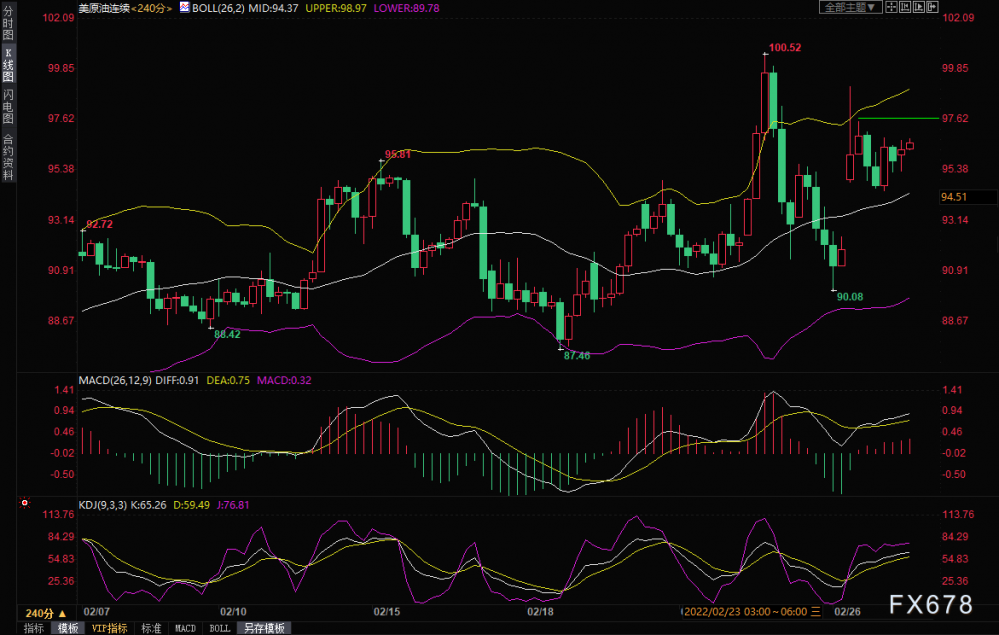
Task: Select the 模板 bottom tab
Action: click(68, 629)
